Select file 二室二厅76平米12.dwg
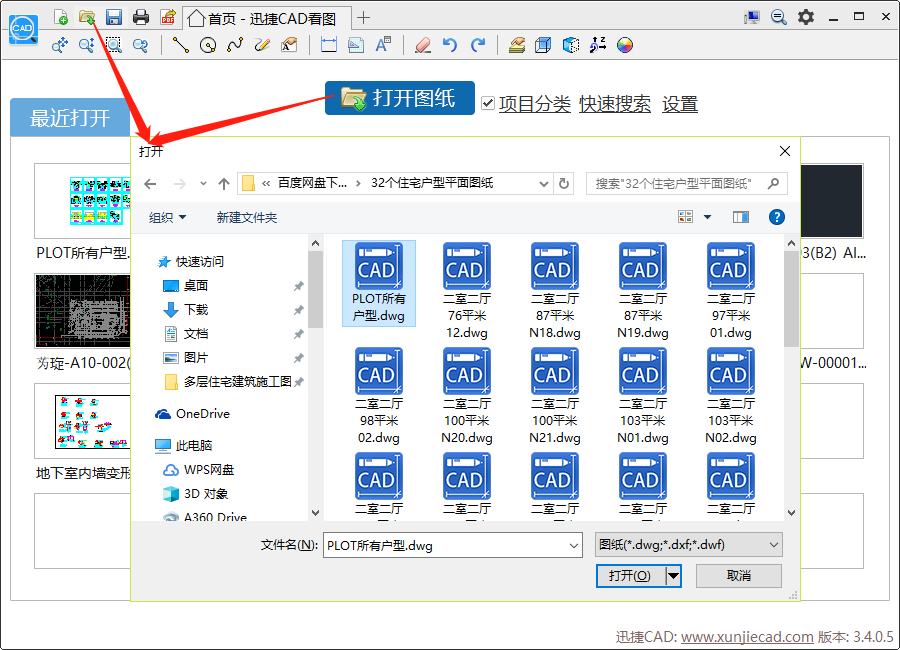 [x=467, y=291]
